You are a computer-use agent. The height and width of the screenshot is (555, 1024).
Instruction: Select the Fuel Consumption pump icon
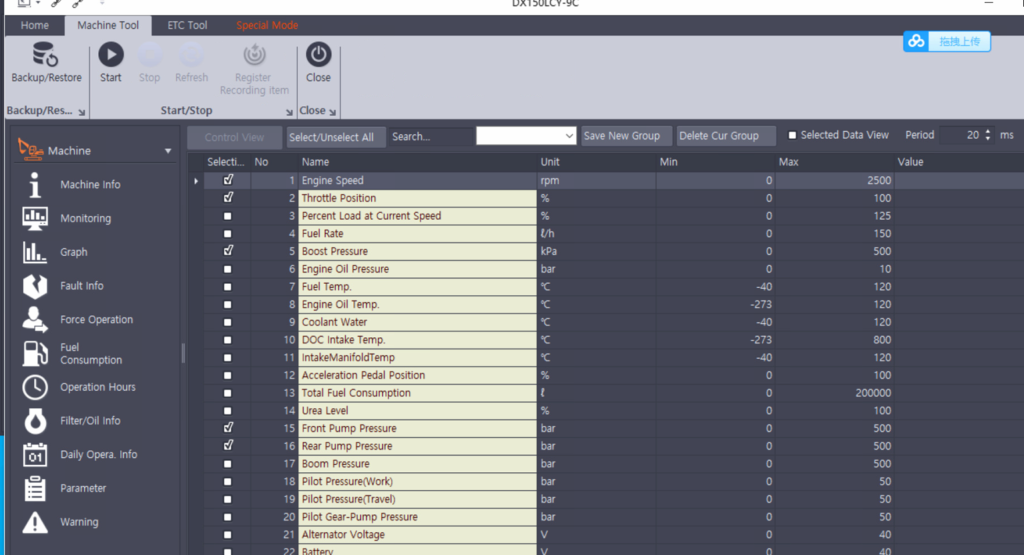click(35, 353)
